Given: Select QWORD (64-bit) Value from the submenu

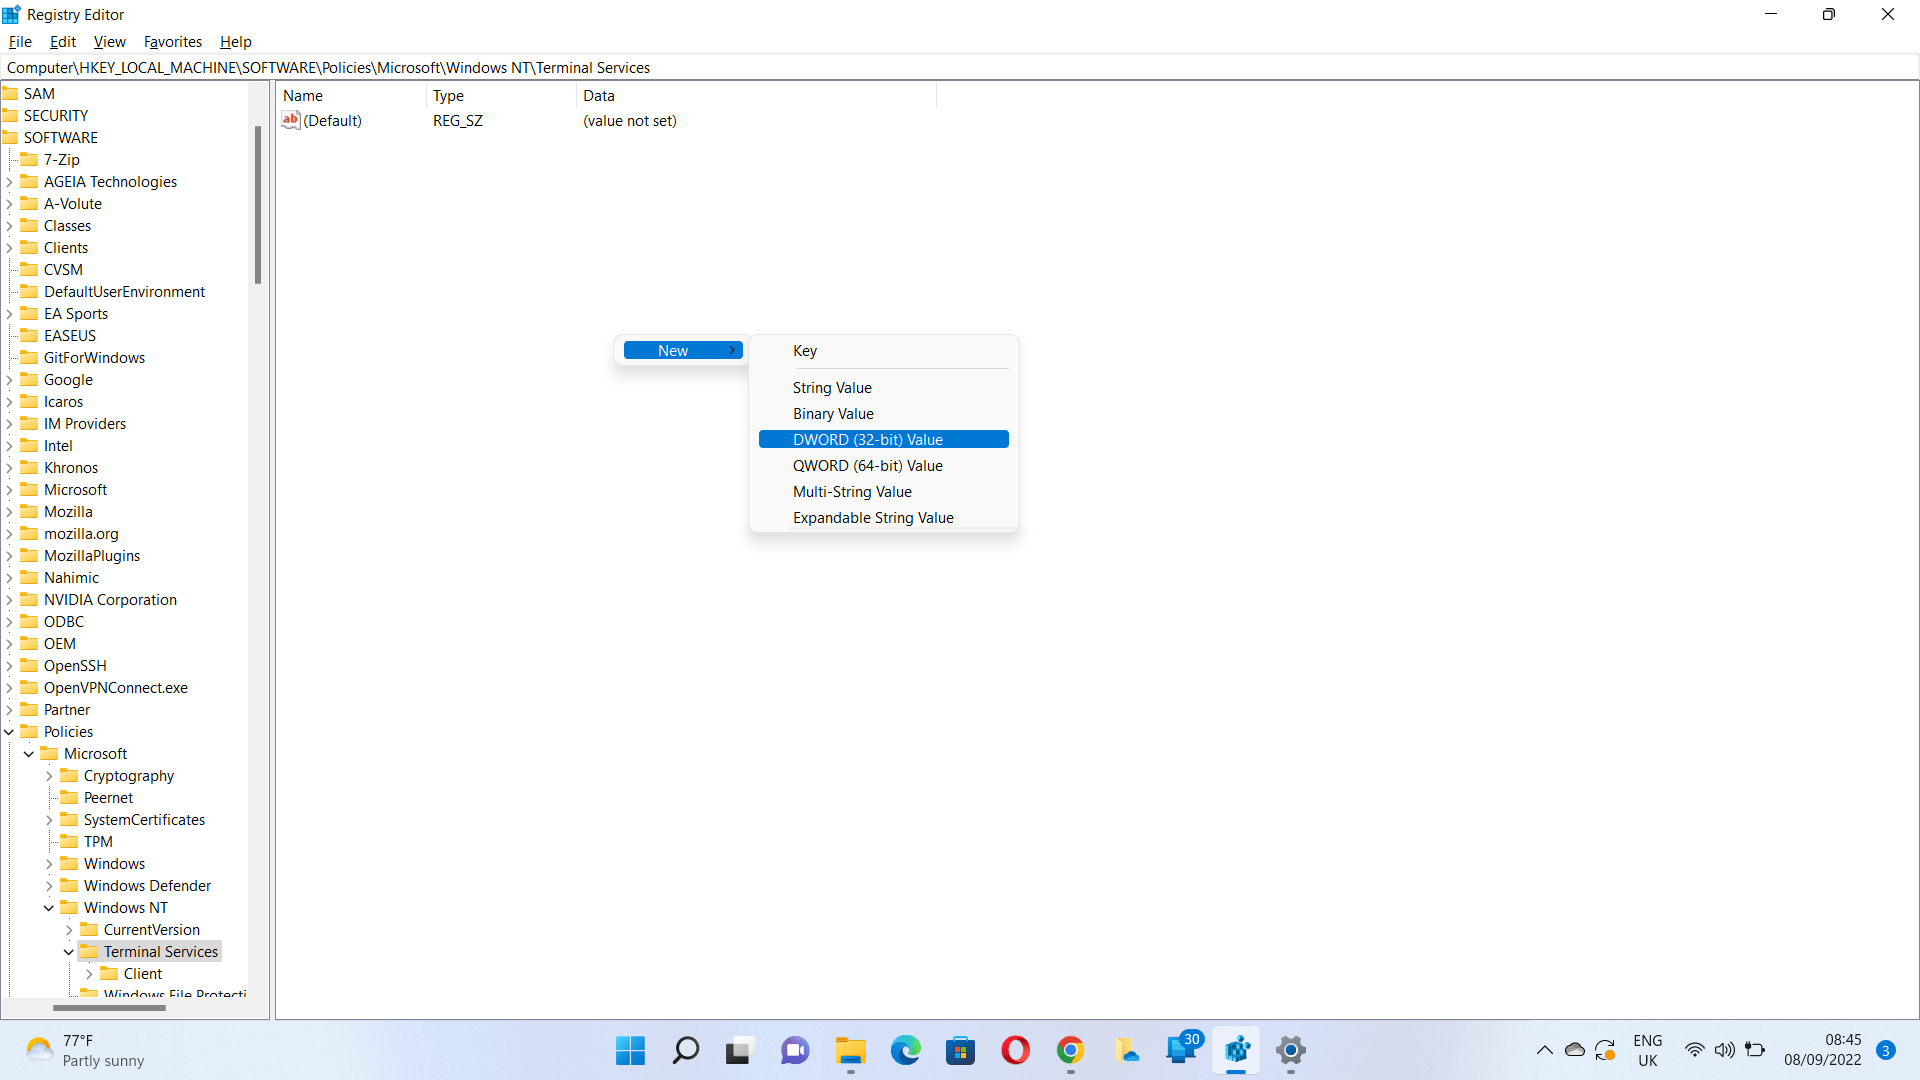Looking at the screenshot, I should coord(867,465).
